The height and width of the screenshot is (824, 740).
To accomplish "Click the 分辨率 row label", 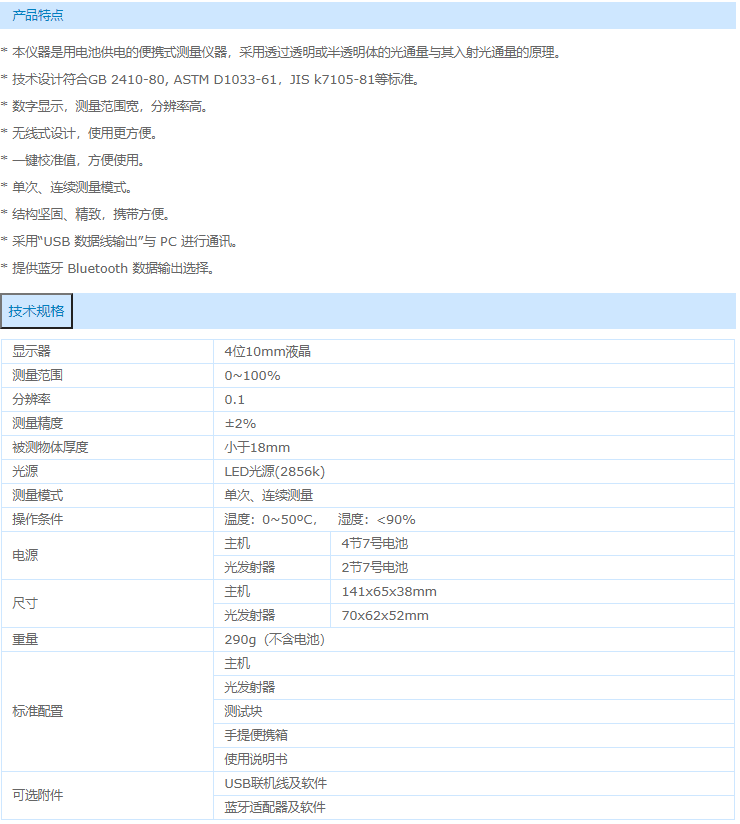I will 31,399.
